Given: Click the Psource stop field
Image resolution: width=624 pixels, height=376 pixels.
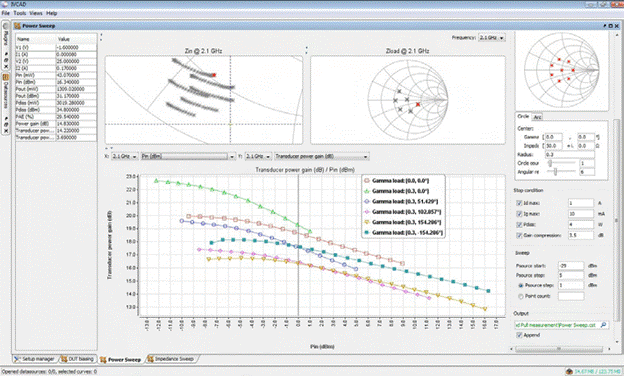Looking at the screenshot, I should click(571, 275).
